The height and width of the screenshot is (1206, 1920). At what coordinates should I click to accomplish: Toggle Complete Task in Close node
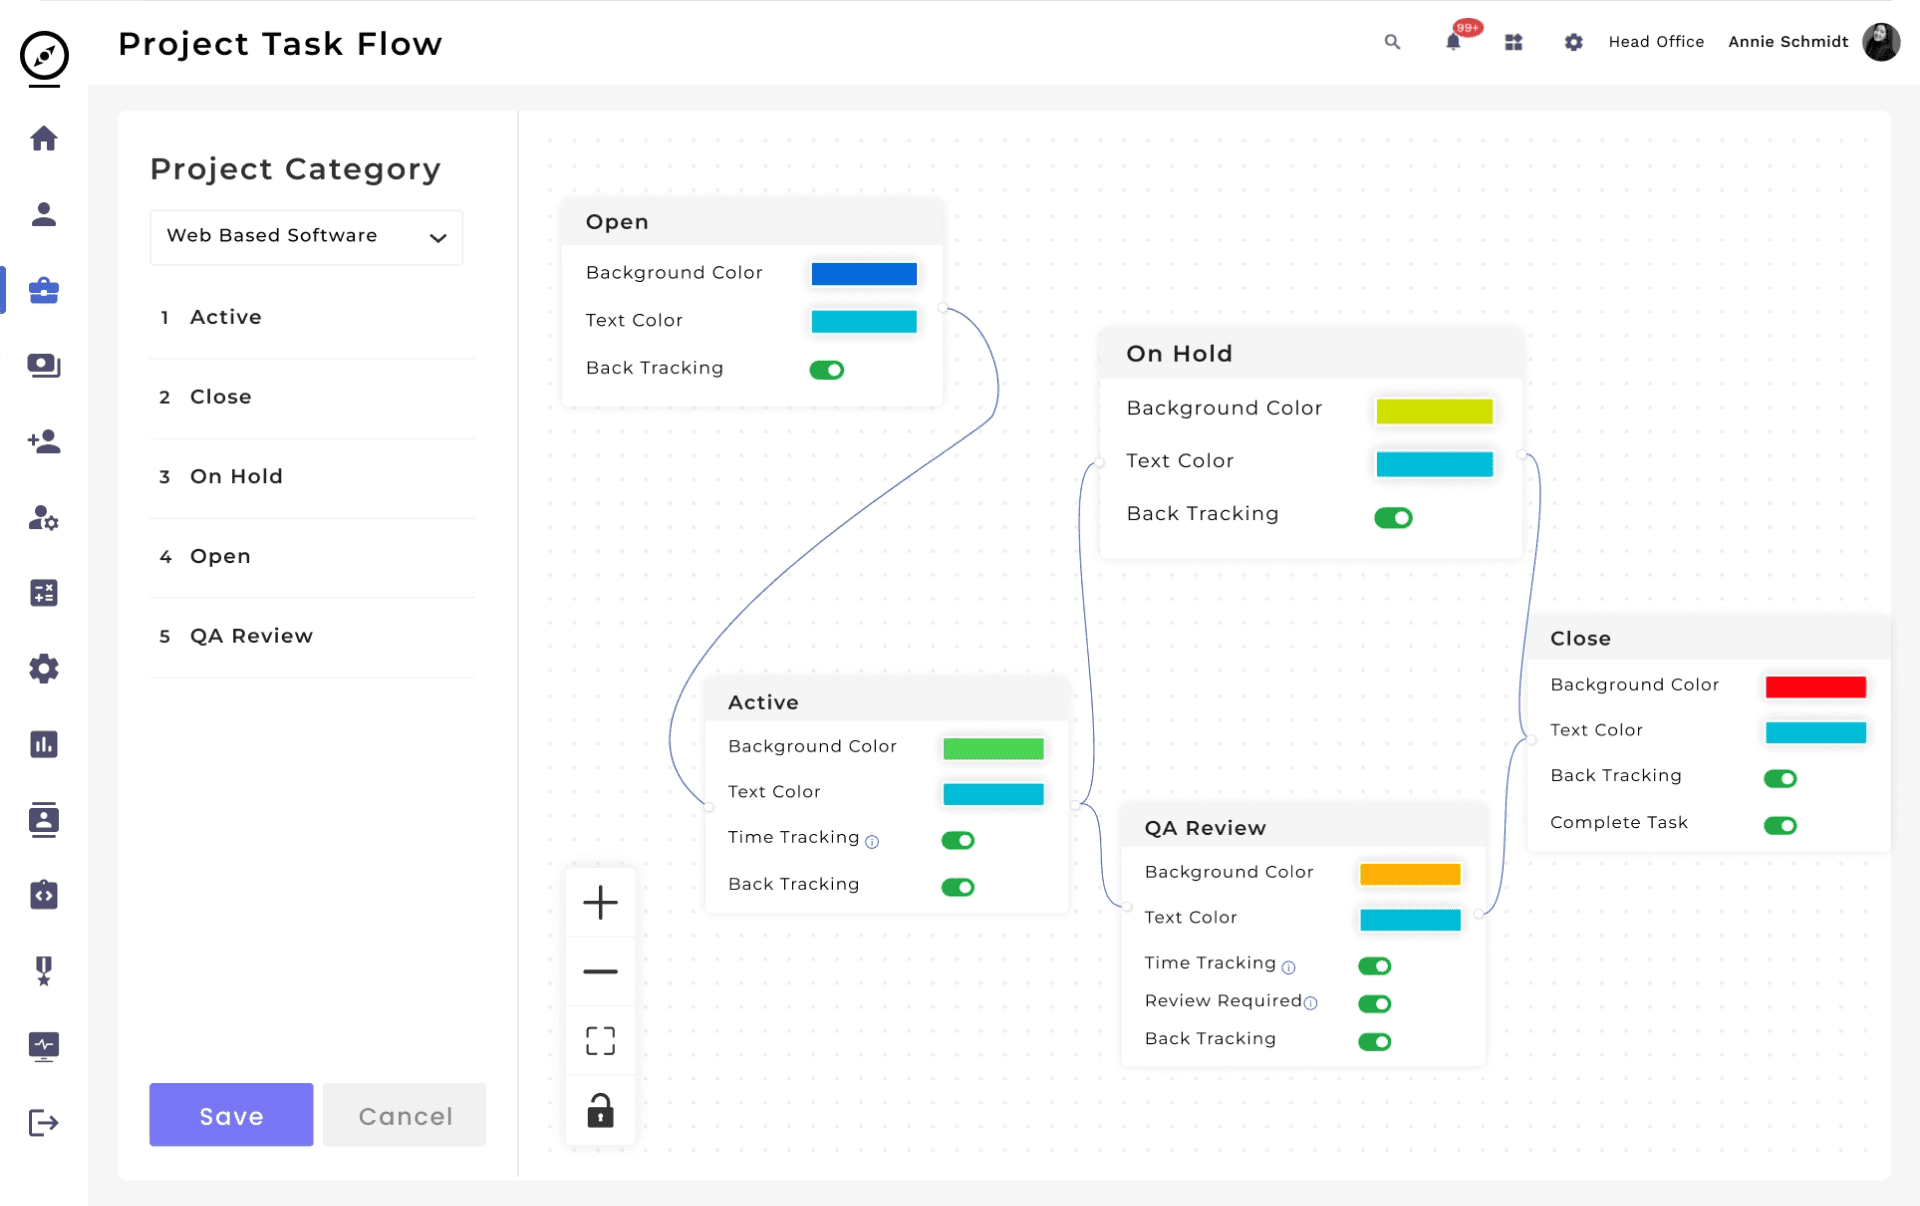[1780, 825]
